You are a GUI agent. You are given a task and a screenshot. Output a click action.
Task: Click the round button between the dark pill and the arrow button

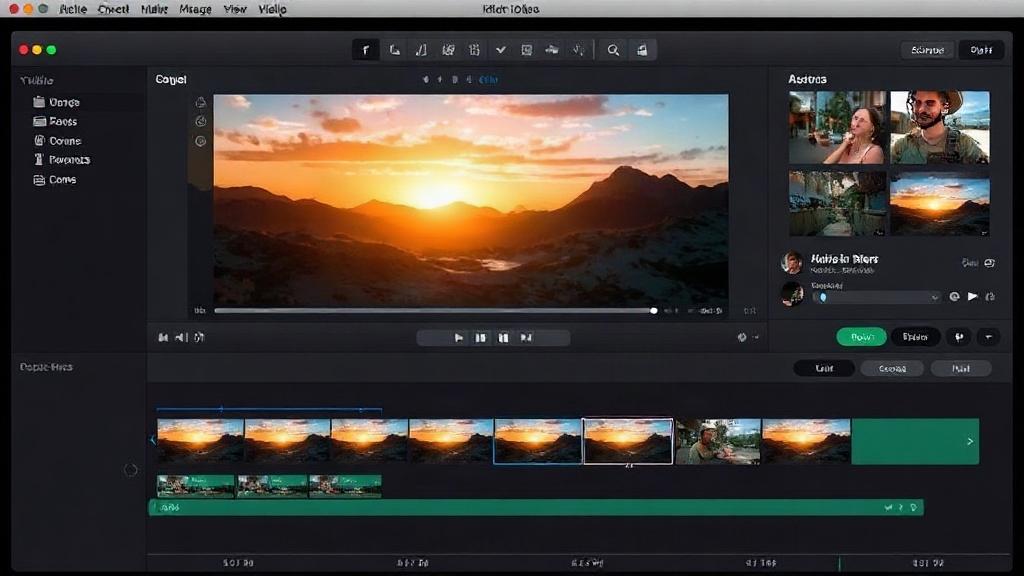coord(959,336)
